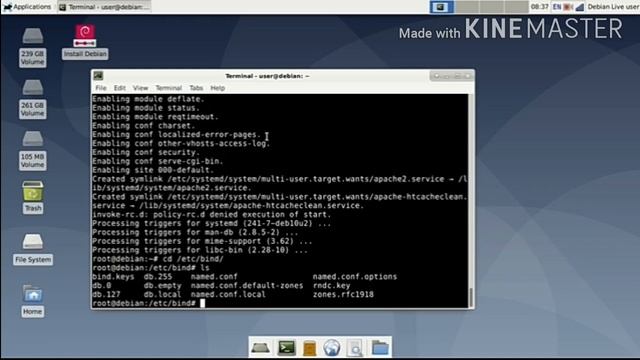This screenshot has width=640, height=360.
Task: Open the Home folder desktop icon
Action: click(x=33, y=301)
